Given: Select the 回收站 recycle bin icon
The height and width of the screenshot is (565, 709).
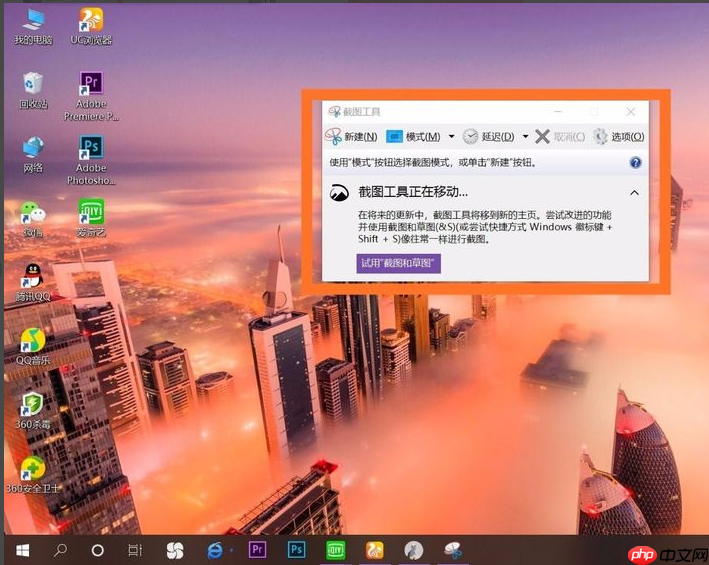Looking at the screenshot, I should 33,90.
